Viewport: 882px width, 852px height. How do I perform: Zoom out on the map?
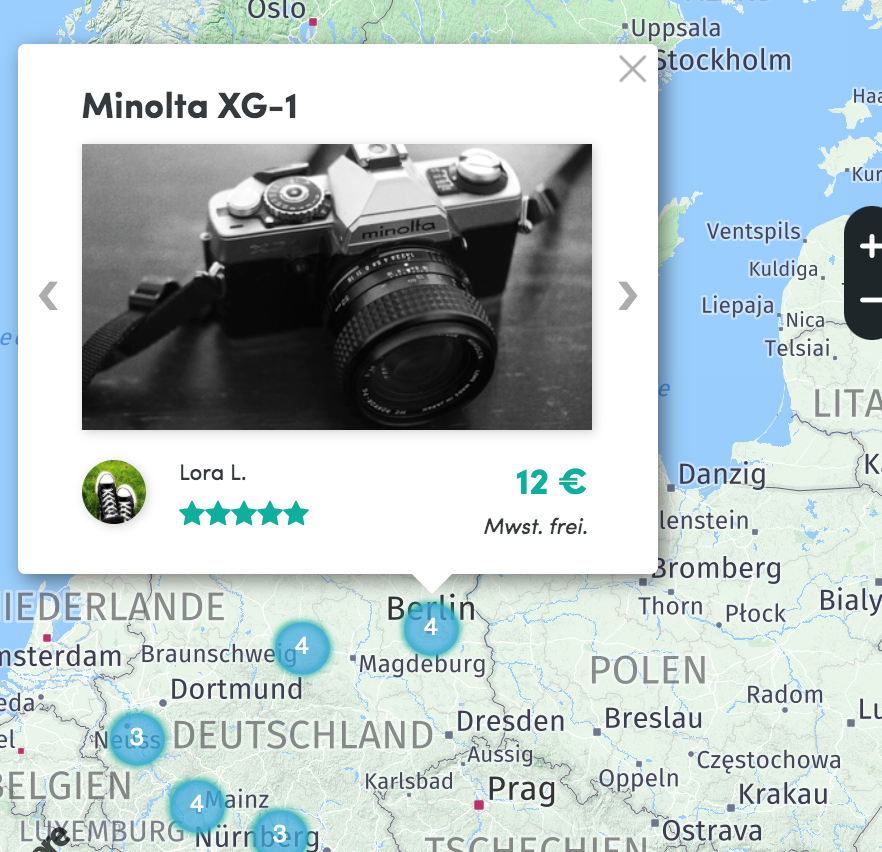[871, 300]
